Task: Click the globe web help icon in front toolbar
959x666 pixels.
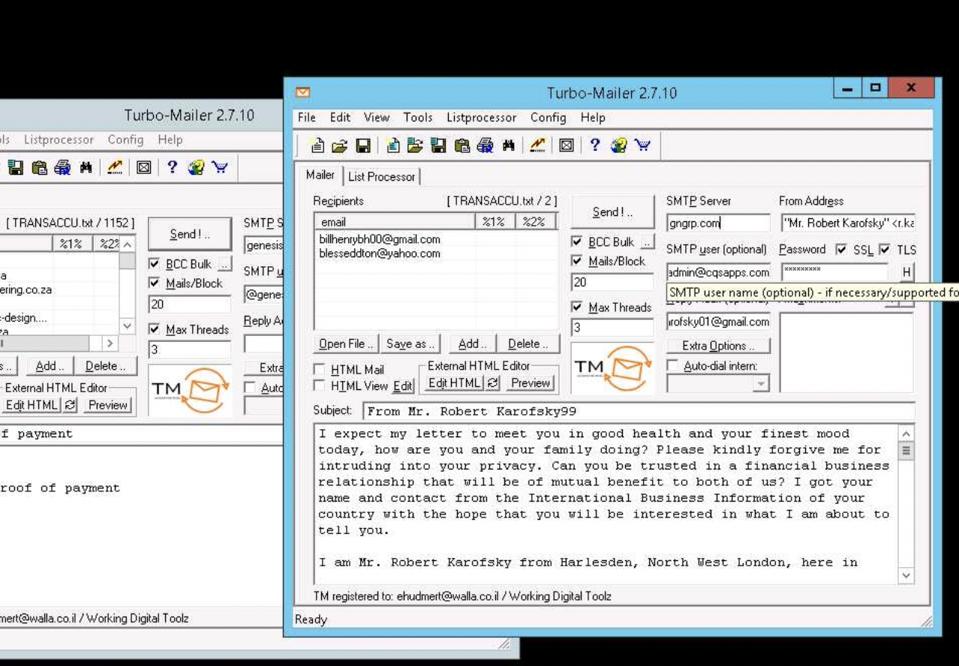Action: (619, 146)
